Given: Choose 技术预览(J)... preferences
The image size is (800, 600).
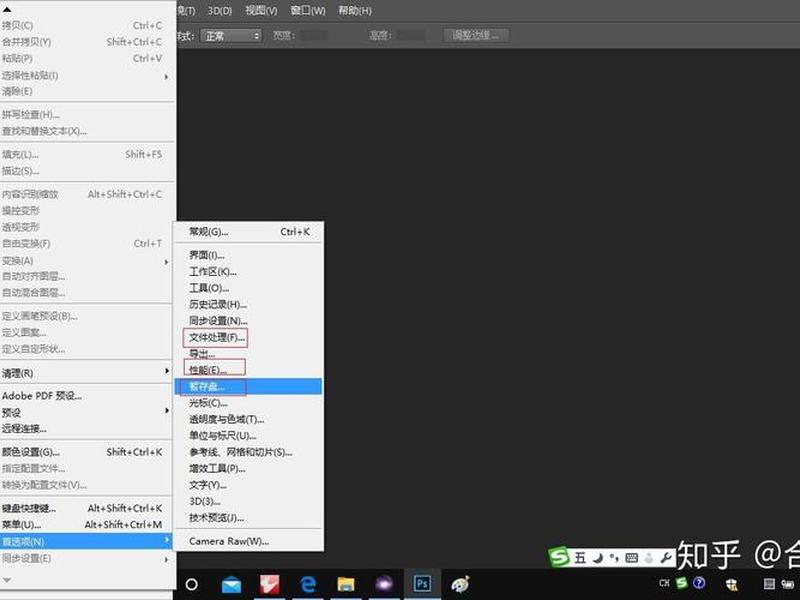Looking at the screenshot, I should 248,517.
